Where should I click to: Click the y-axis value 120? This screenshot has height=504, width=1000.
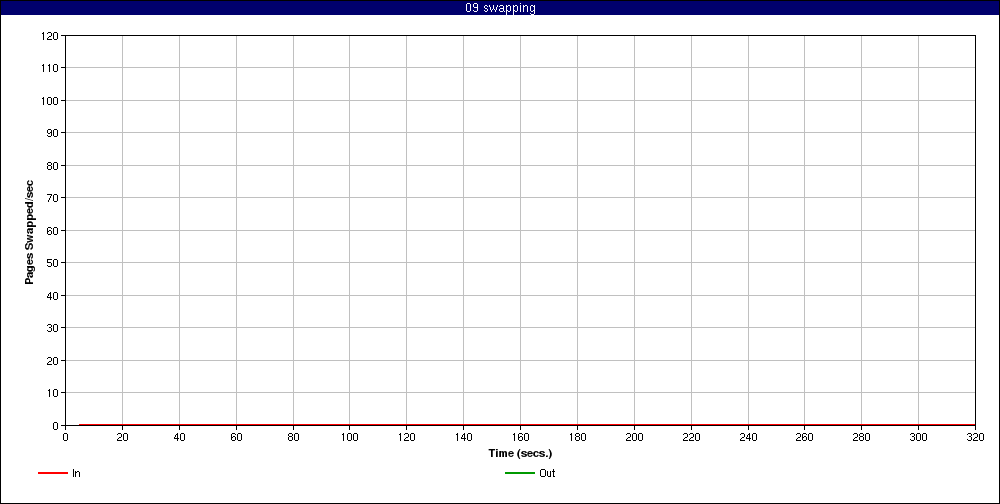point(51,36)
